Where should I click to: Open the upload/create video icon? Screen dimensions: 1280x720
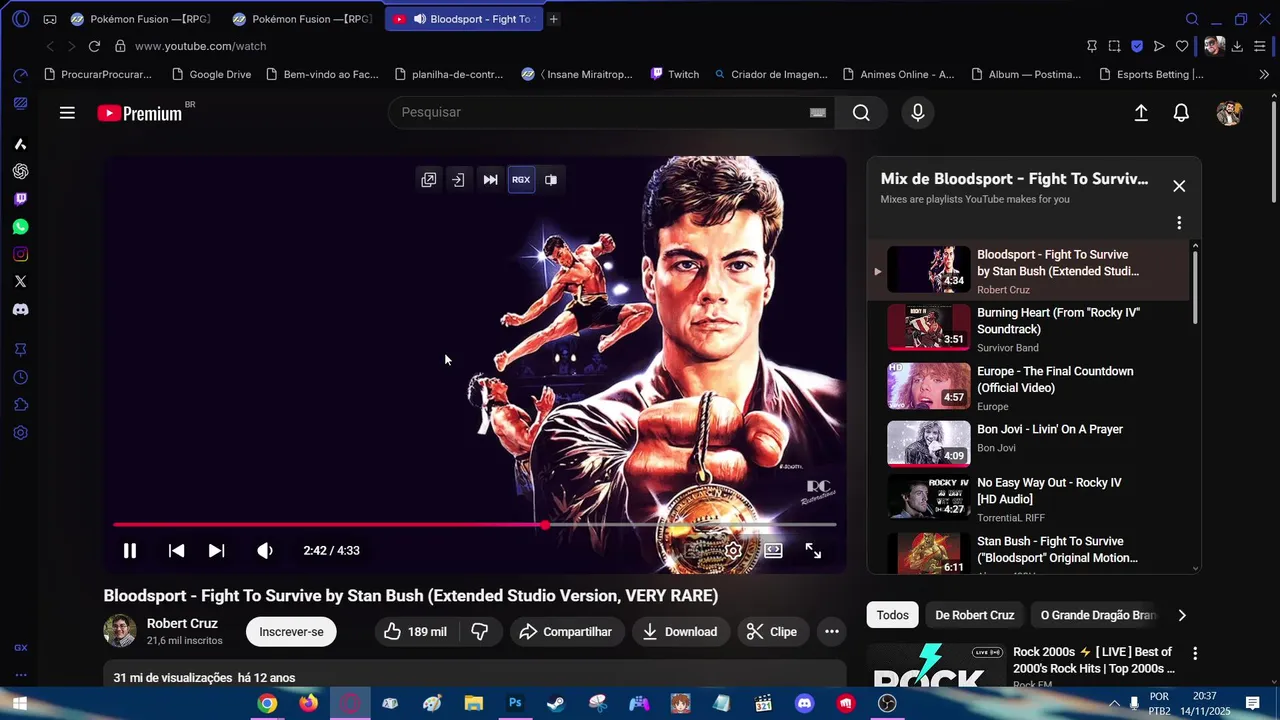[1141, 113]
